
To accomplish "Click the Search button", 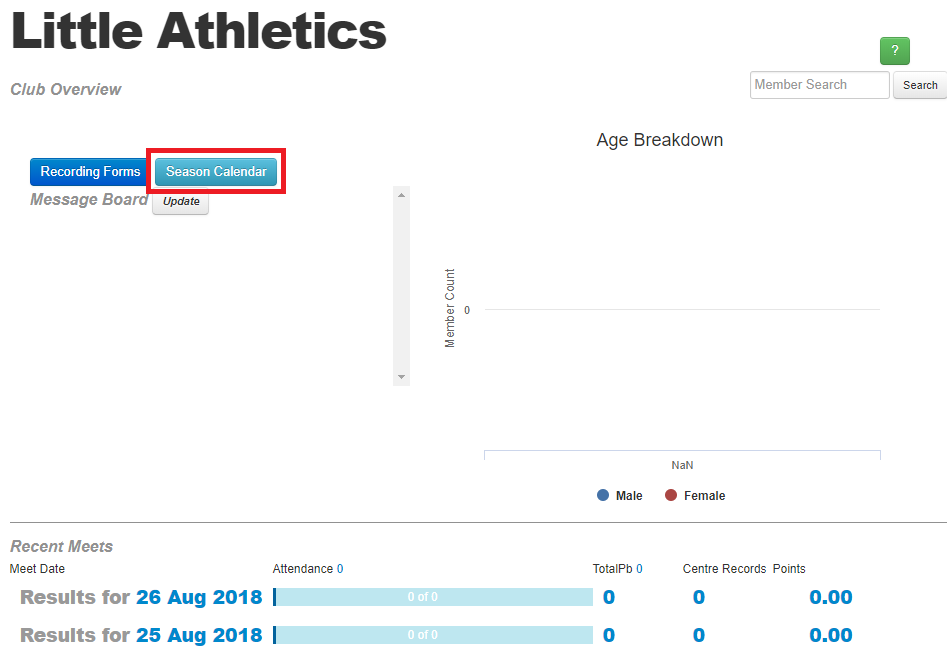I will click(x=920, y=85).
